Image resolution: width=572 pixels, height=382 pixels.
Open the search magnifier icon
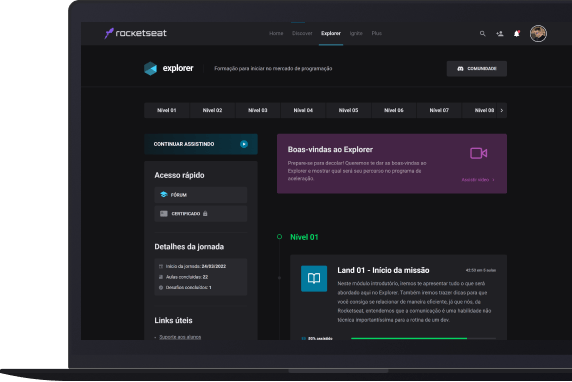coord(482,34)
